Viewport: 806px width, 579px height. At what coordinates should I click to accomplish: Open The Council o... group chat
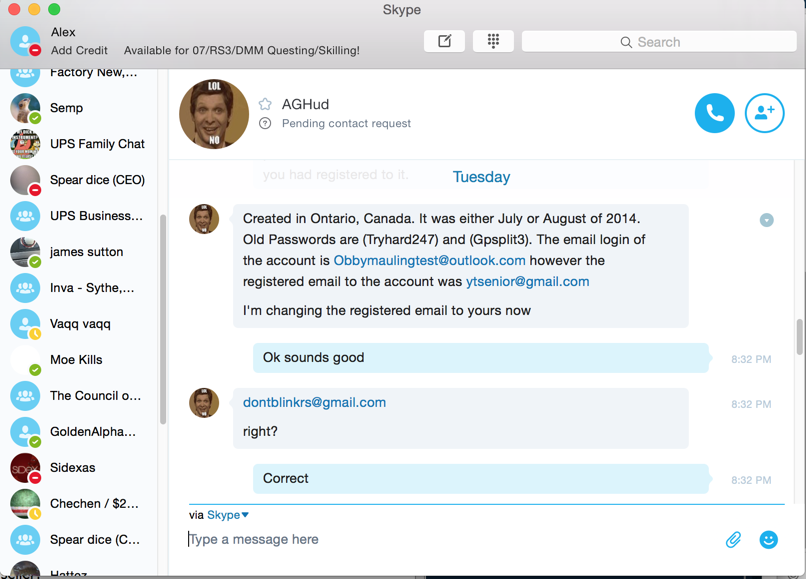tap(79, 396)
